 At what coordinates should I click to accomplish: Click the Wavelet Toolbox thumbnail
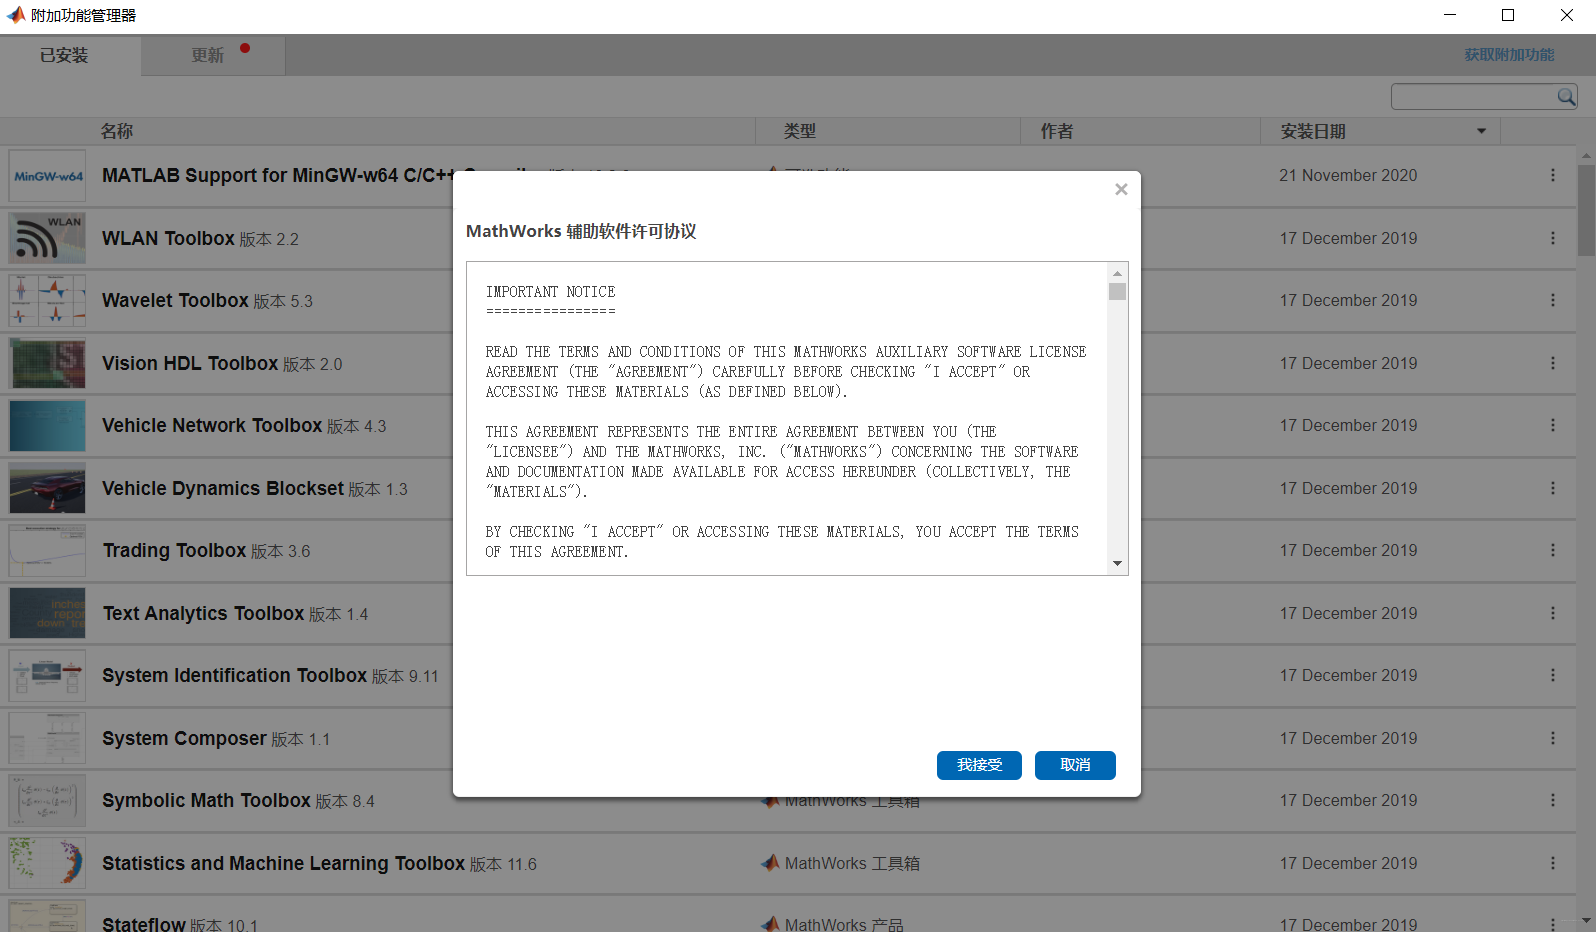pos(47,301)
